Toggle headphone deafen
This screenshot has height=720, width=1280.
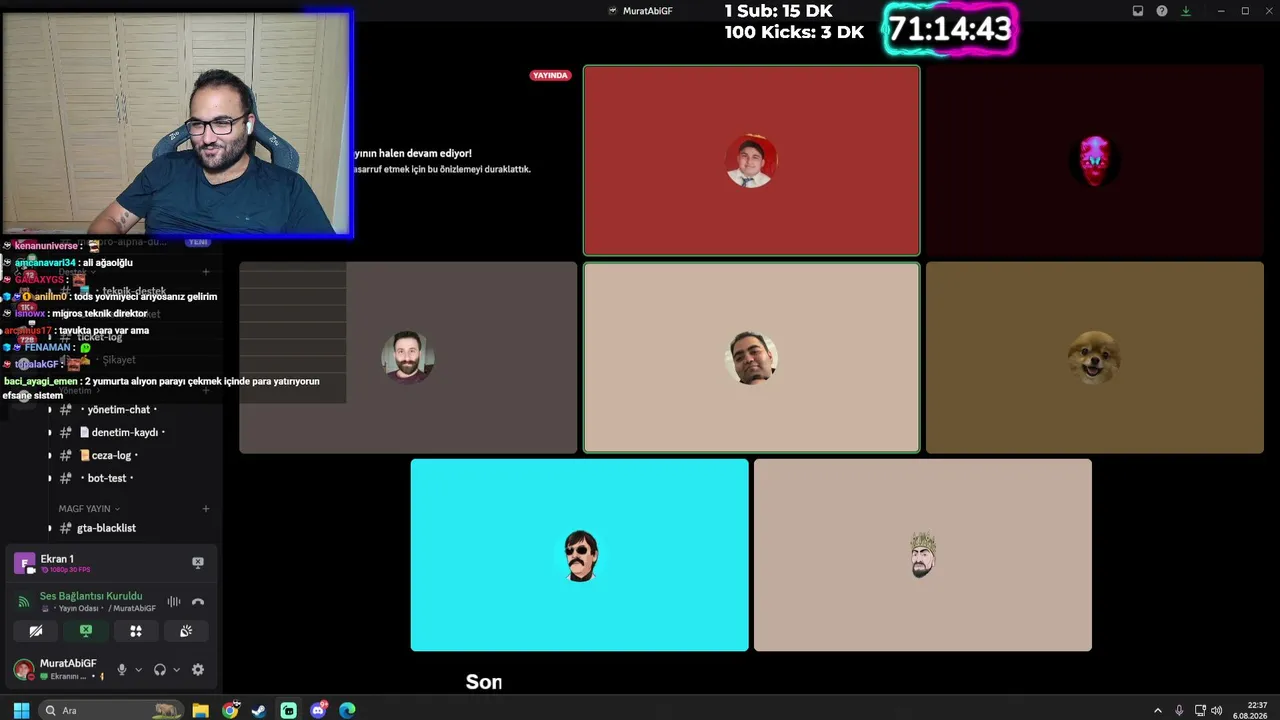[x=160, y=670]
